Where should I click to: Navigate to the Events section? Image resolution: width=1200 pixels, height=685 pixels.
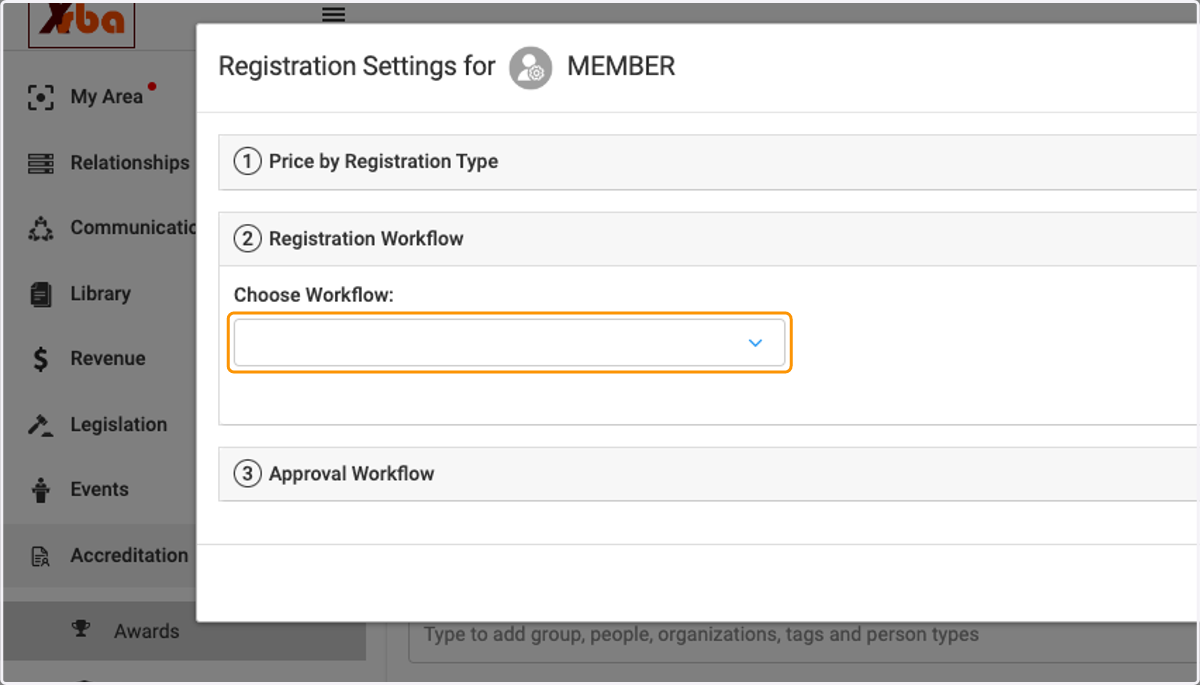99,490
